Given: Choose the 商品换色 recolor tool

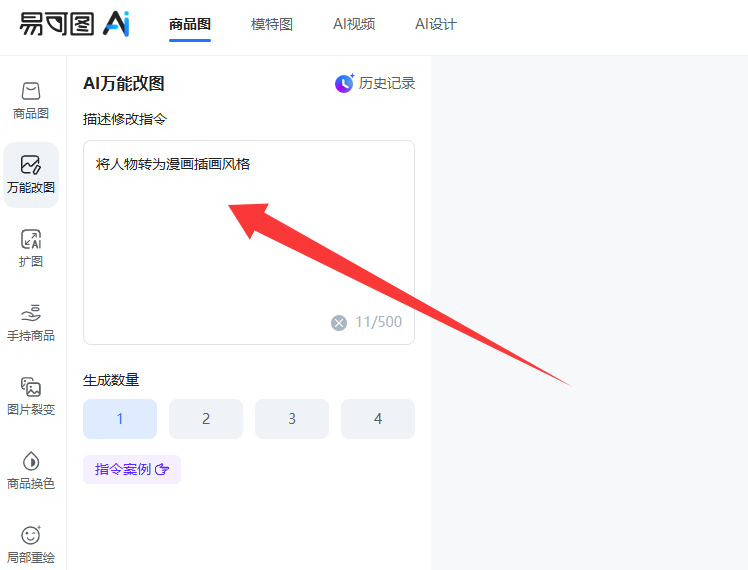Looking at the screenshot, I should click(x=30, y=470).
